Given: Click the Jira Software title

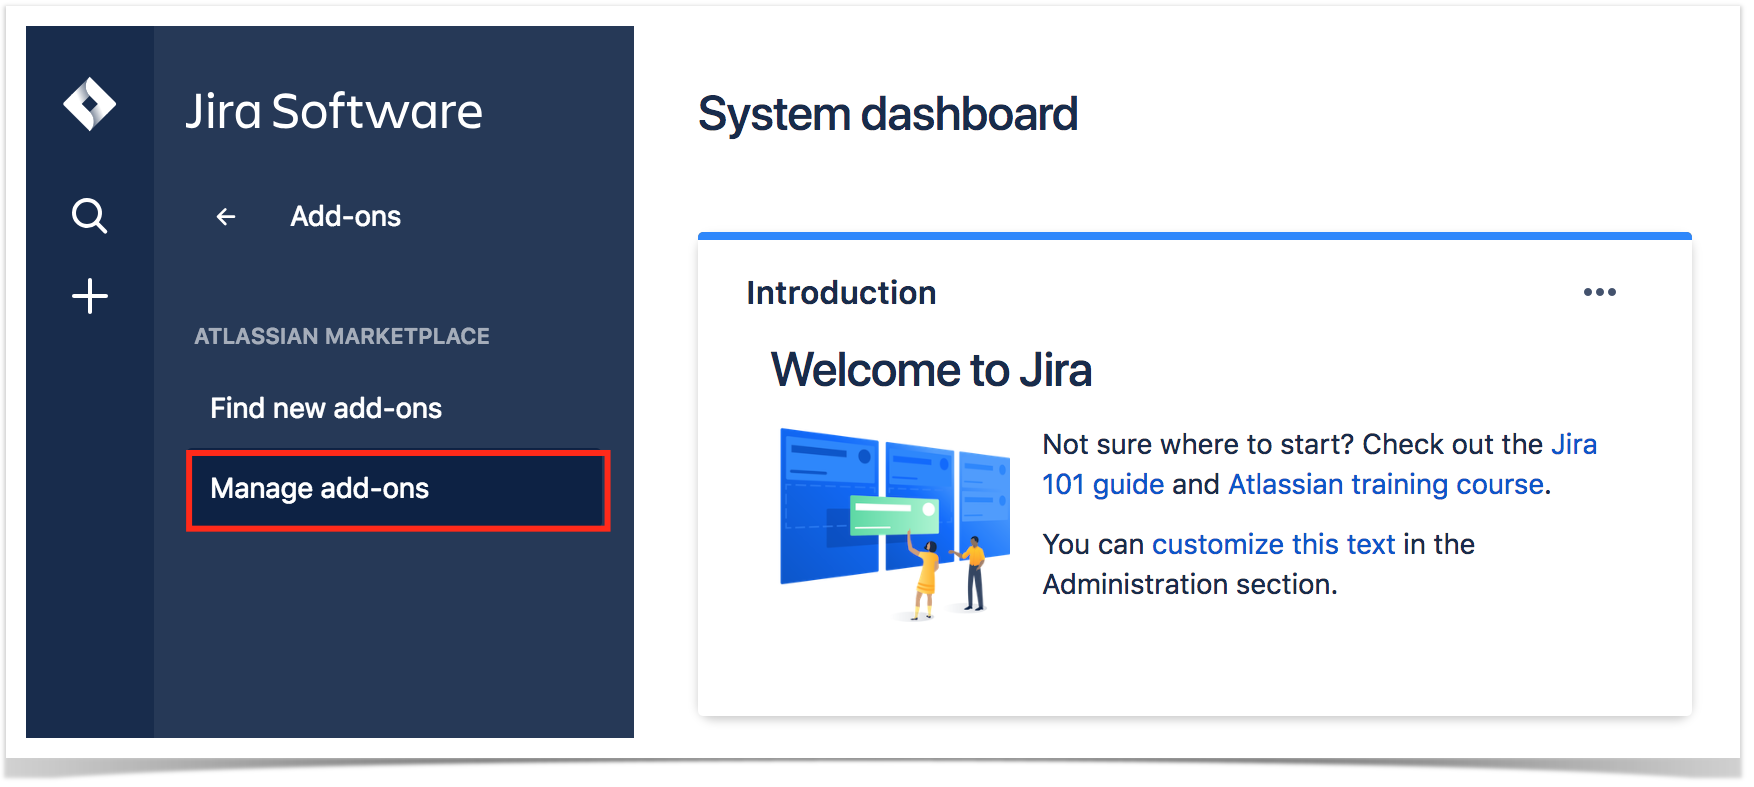Looking at the screenshot, I should (x=334, y=111).
